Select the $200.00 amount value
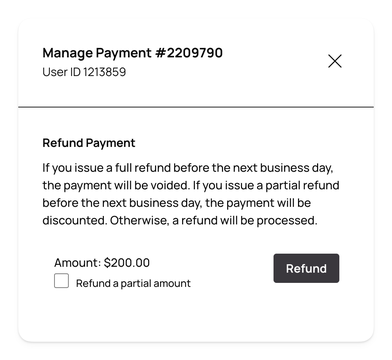This screenshot has width=392, height=360. pos(127,263)
